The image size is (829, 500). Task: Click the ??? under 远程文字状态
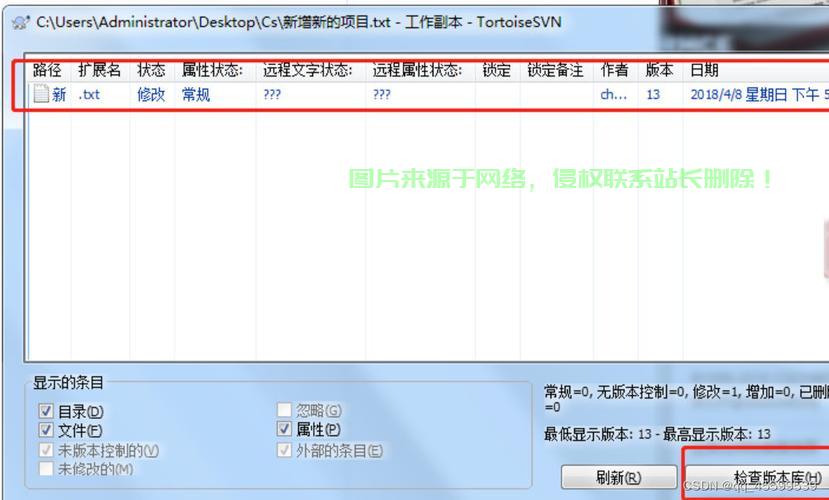point(272,95)
